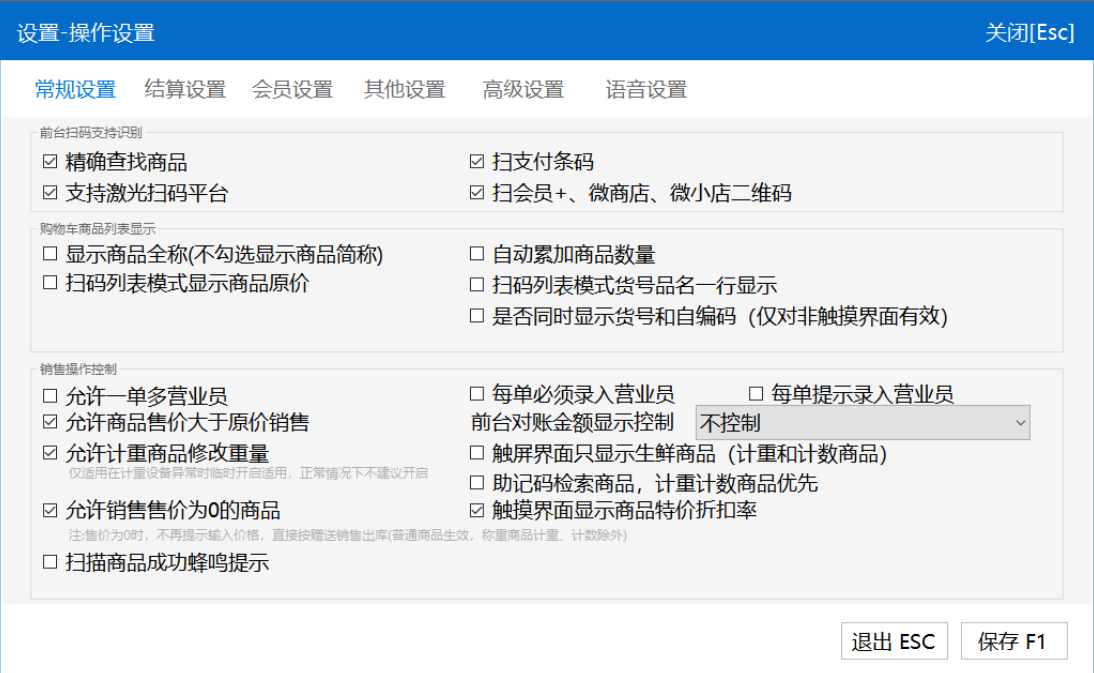This screenshot has height=673, width=1094.
Task: Disable 支持激光扫码平台 option
Action: 50,192
